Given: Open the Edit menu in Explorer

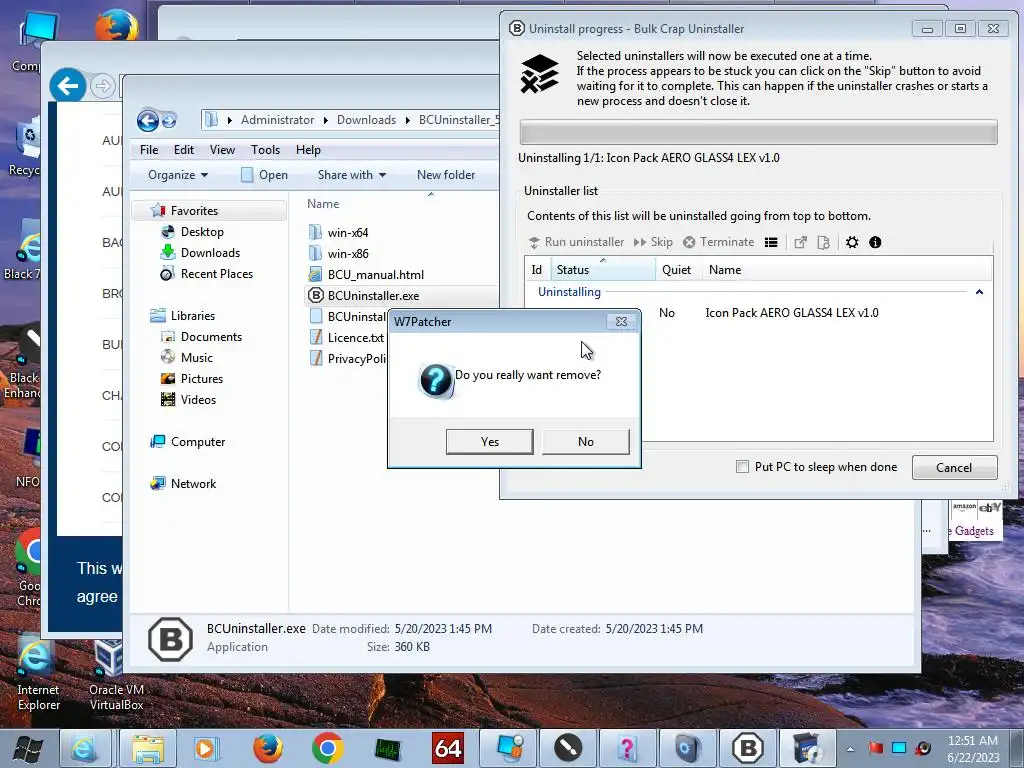Looking at the screenshot, I should tap(184, 150).
